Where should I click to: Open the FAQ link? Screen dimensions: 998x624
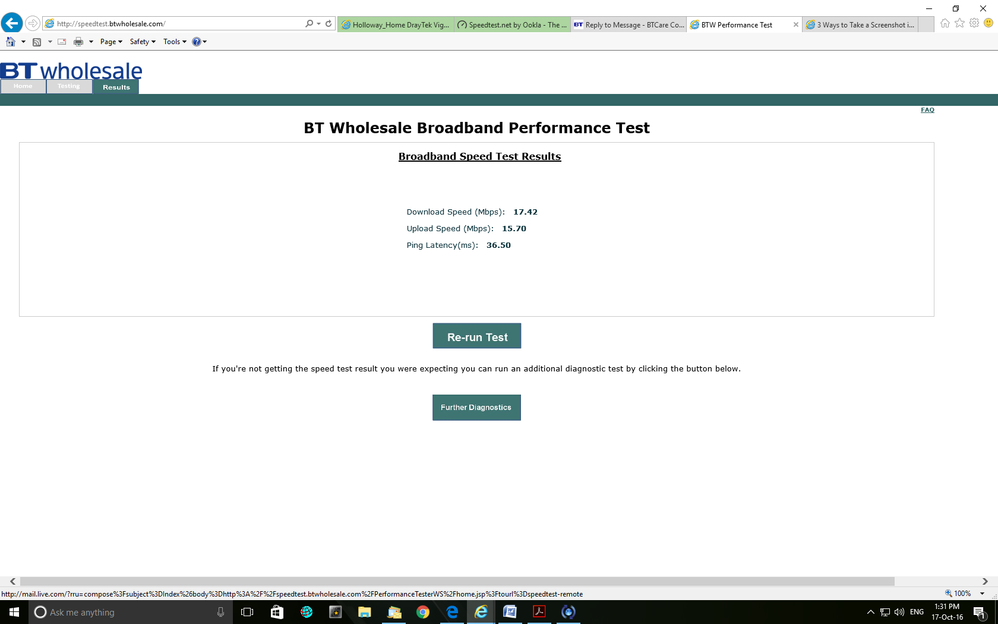pos(927,110)
